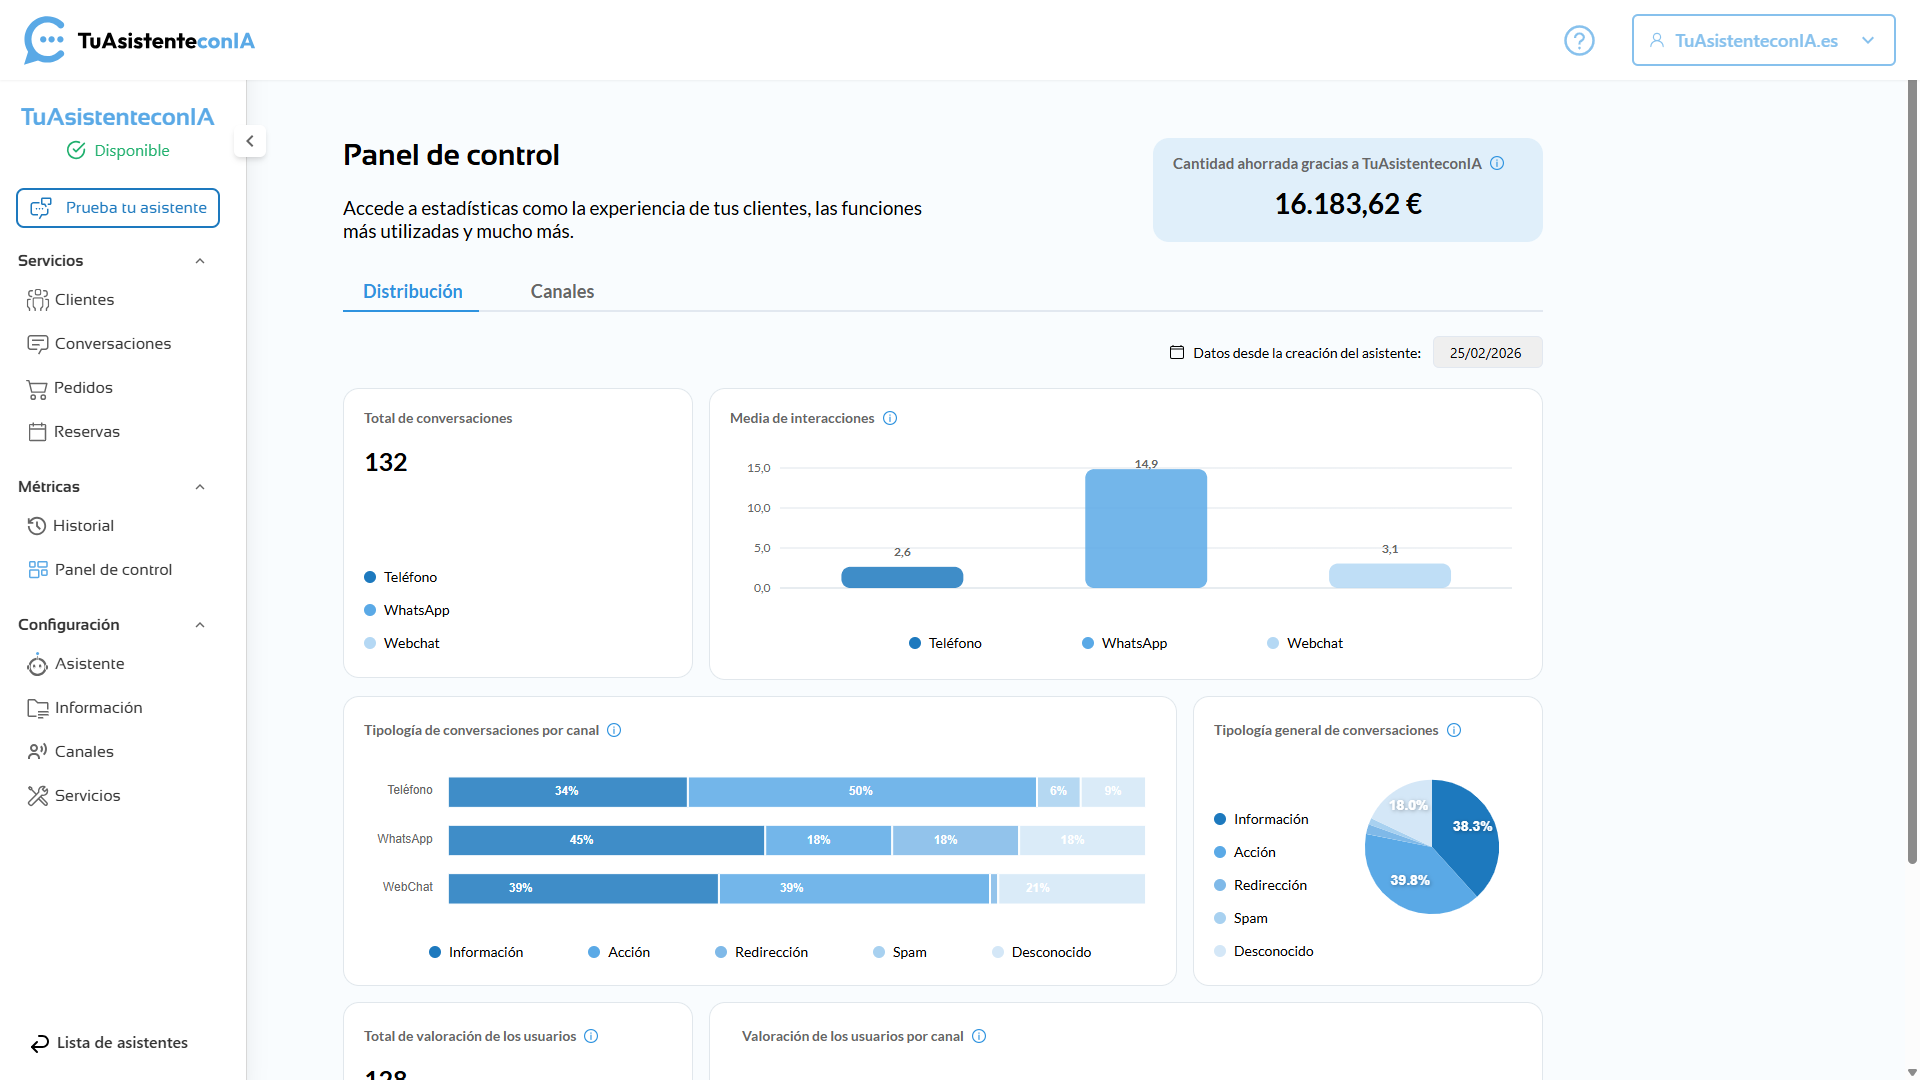The height and width of the screenshot is (1080, 1920).
Task: Select the Distribución tab
Action: click(412, 291)
